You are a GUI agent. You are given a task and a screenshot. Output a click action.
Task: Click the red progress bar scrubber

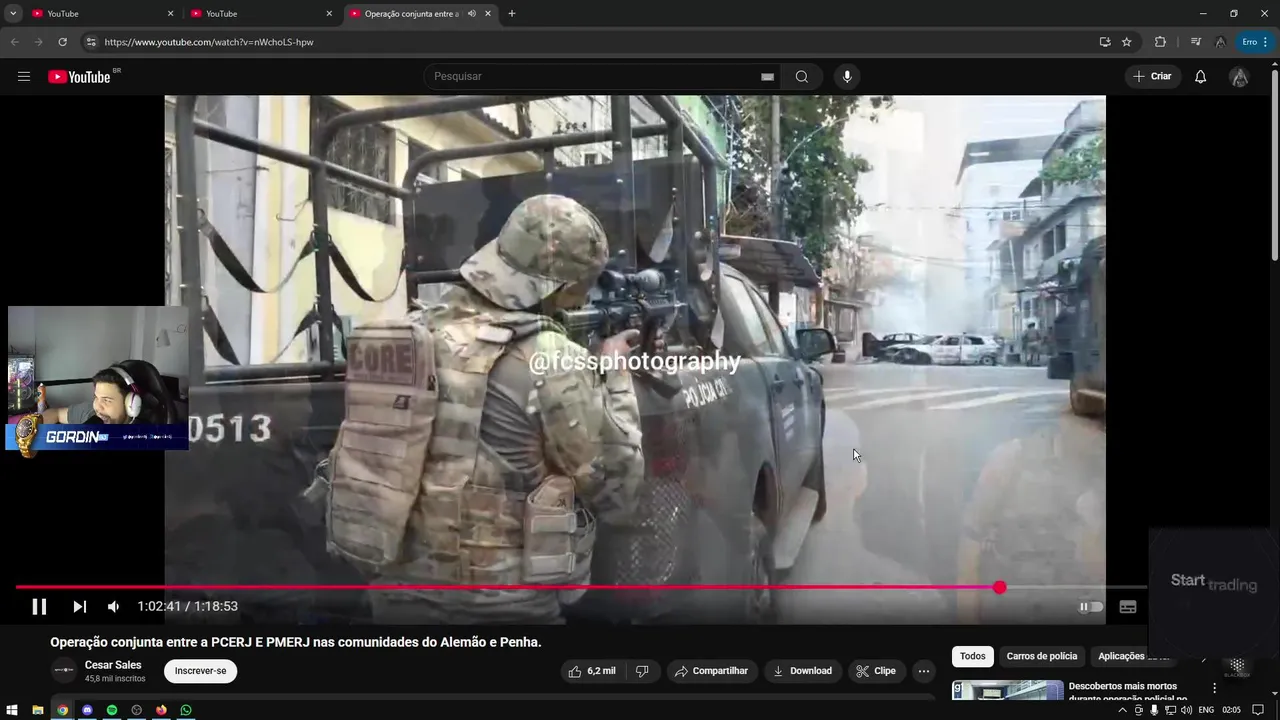(999, 588)
